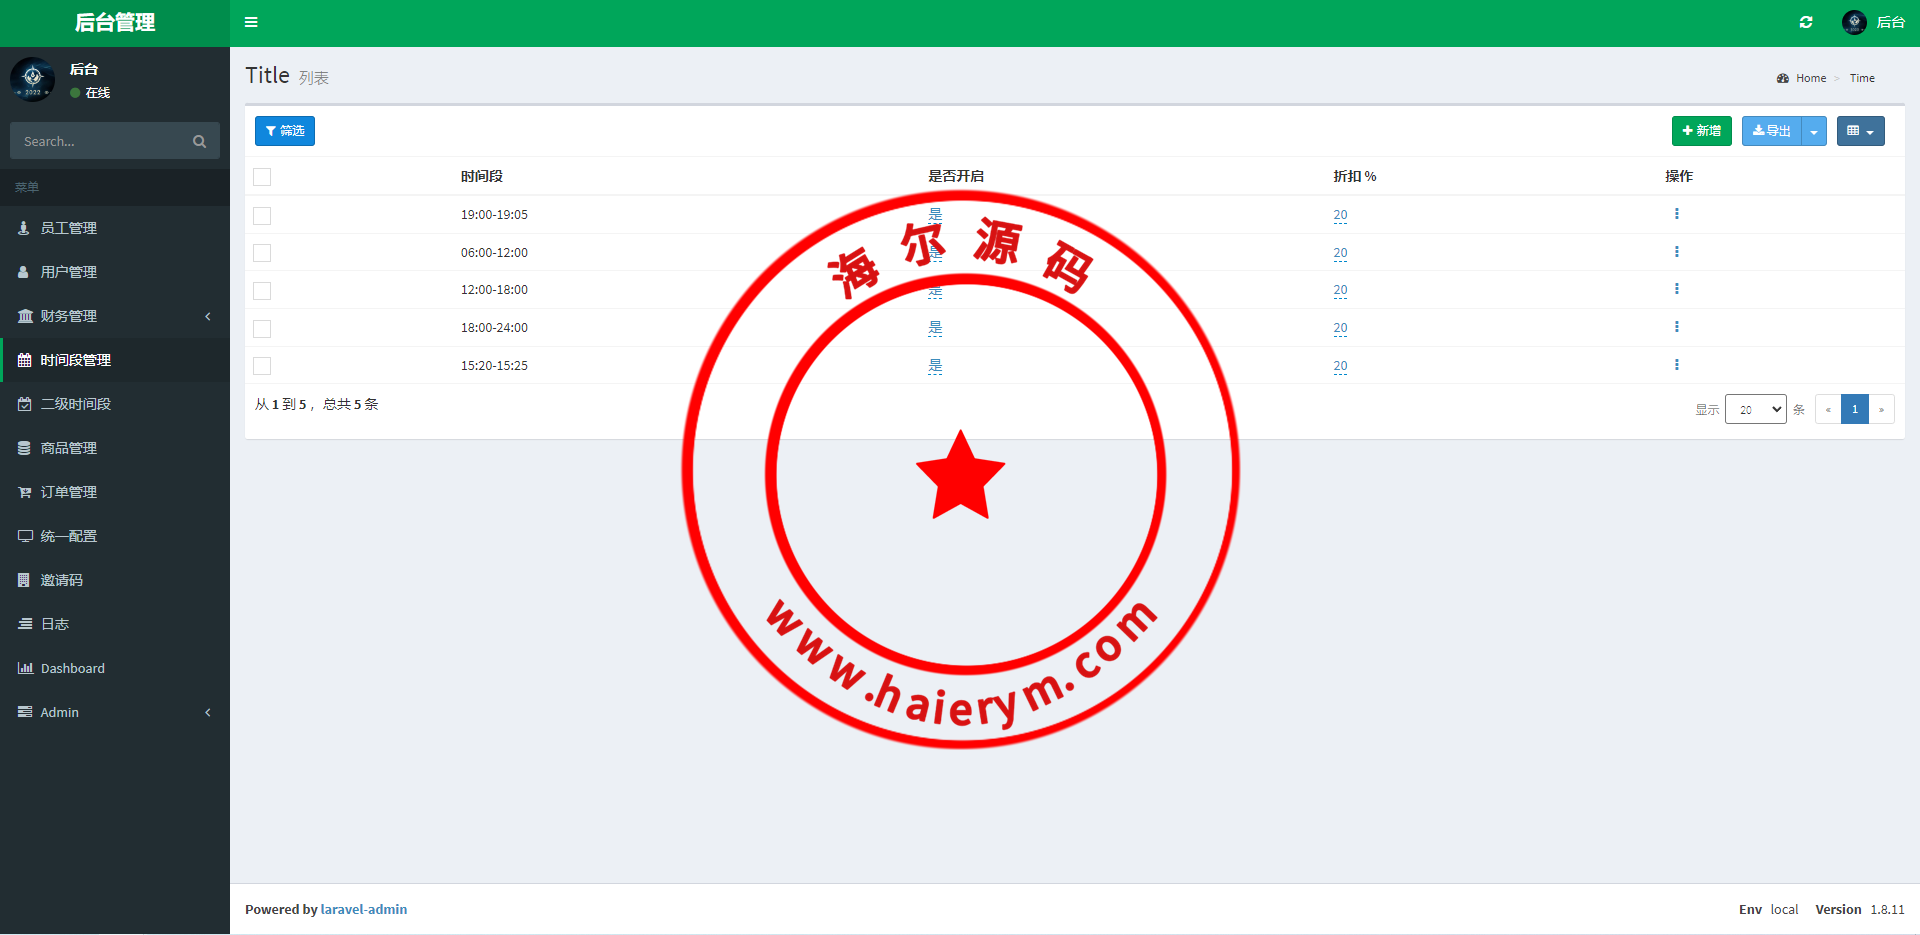The width and height of the screenshot is (1920, 935).
Task: Open actions menu for 18:00-24:00 row
Action: 1677,327
